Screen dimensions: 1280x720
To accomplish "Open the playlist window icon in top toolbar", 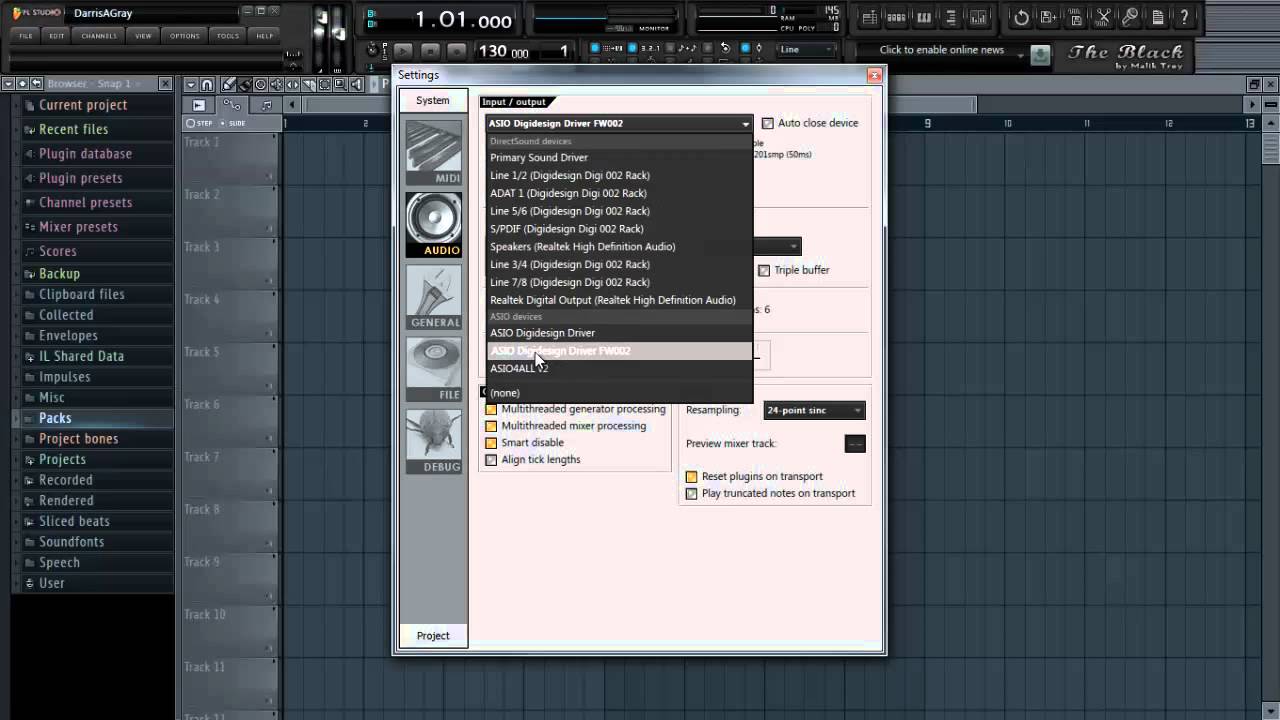I will [870, 17].
